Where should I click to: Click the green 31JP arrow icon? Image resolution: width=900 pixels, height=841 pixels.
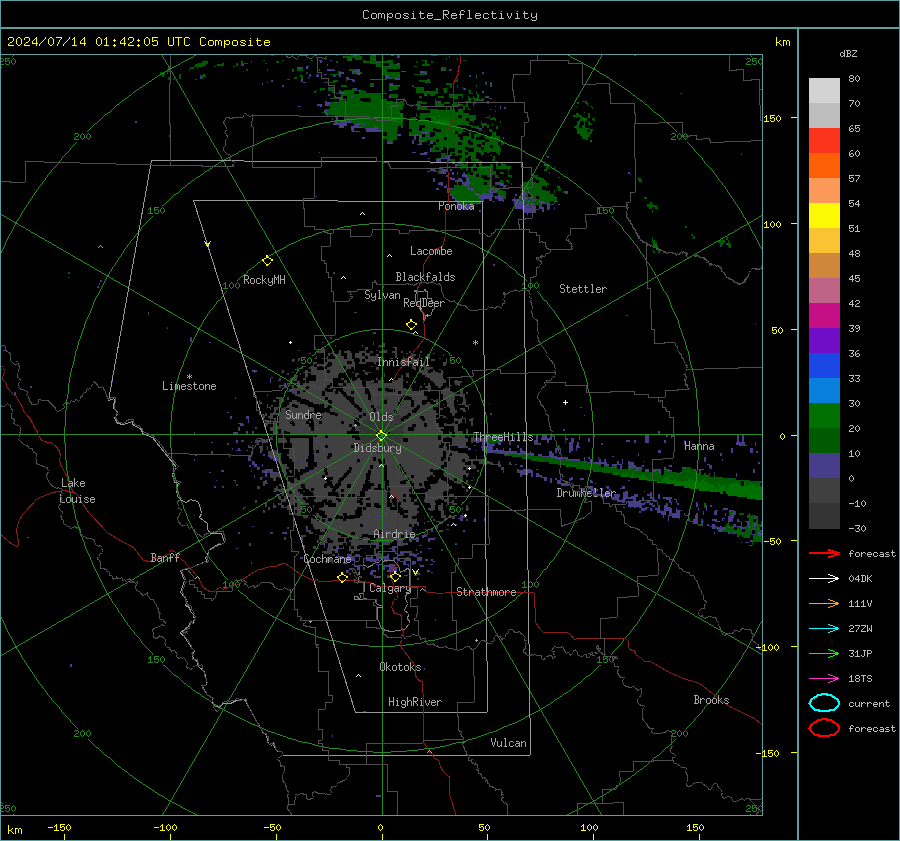[x=824, y=653]
